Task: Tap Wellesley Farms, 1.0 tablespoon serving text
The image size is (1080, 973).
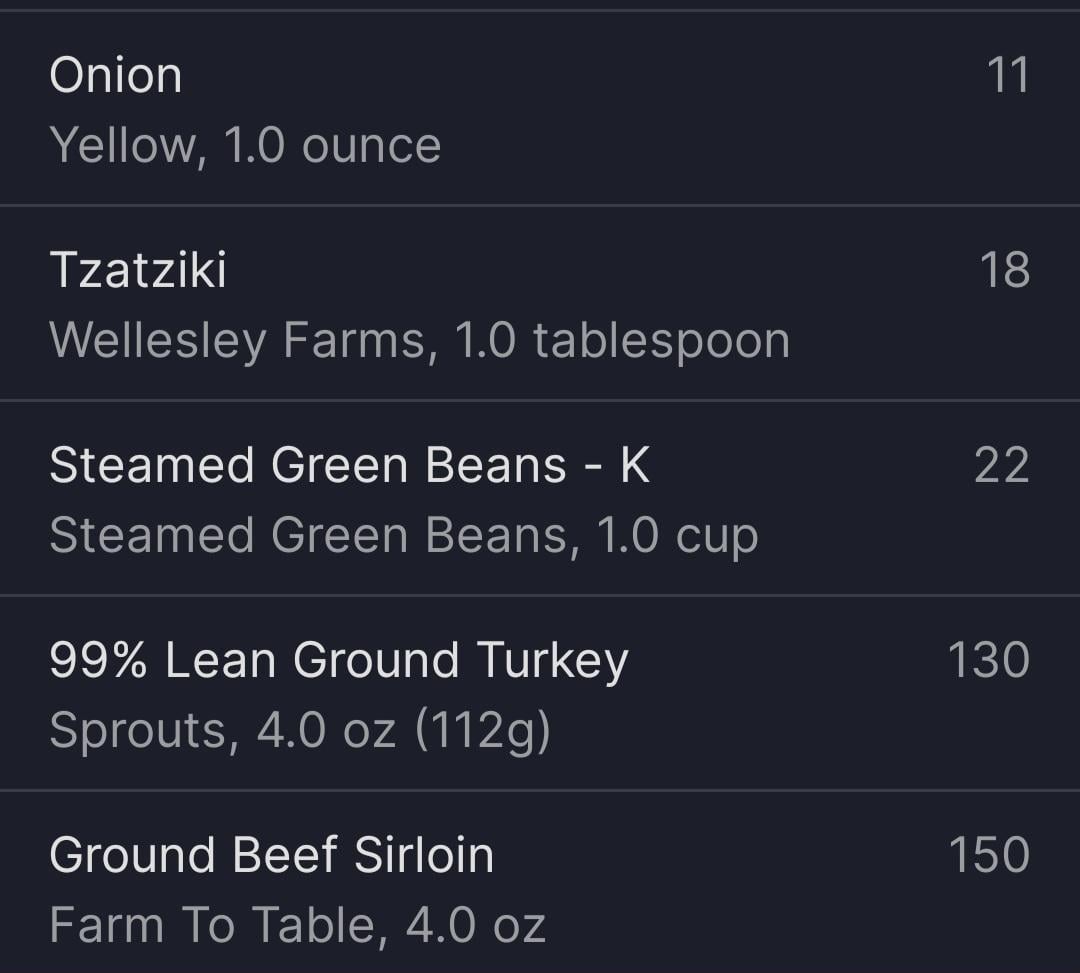Action: pos(419,341)
